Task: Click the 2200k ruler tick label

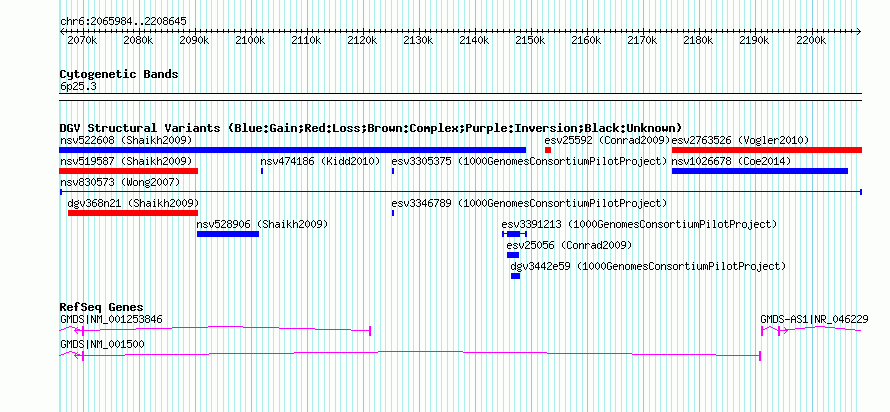Action: pos(811,41)
